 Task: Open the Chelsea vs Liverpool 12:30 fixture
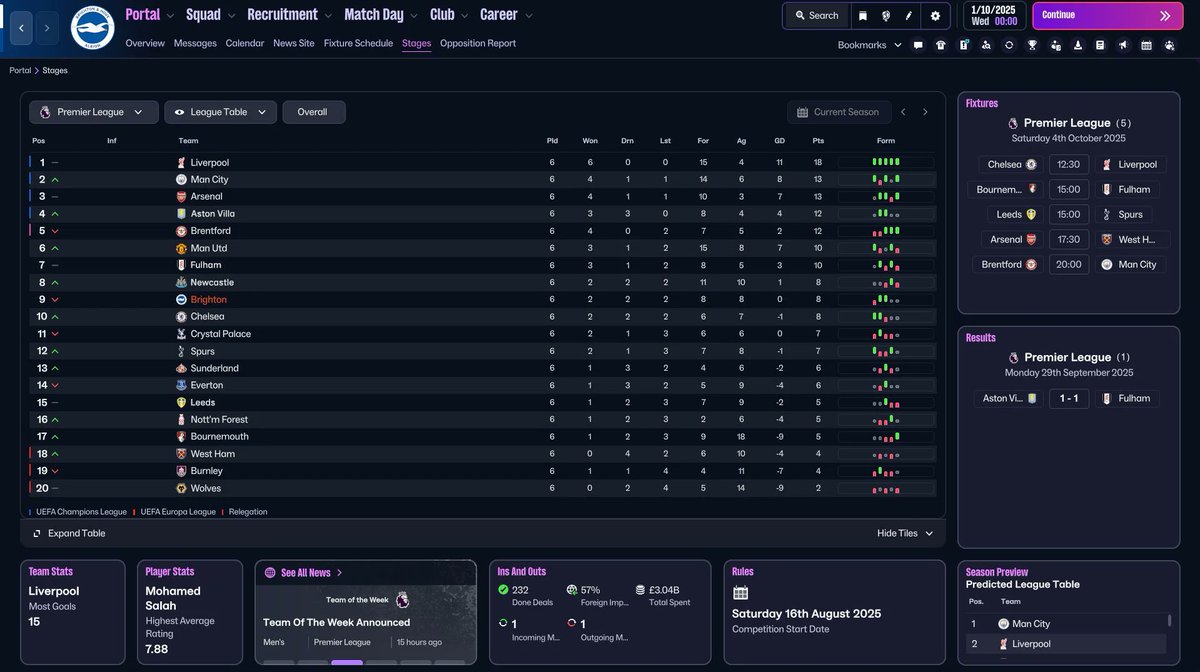coord(1069,164)
